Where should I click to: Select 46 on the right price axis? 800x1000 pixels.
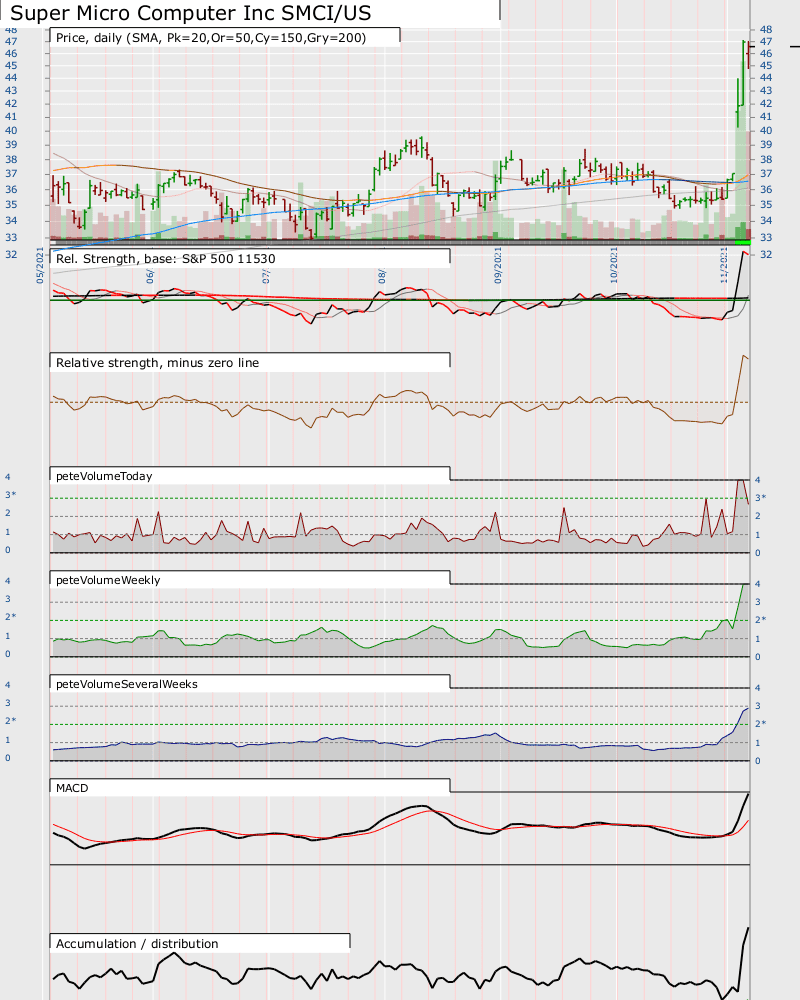(766, 54)
